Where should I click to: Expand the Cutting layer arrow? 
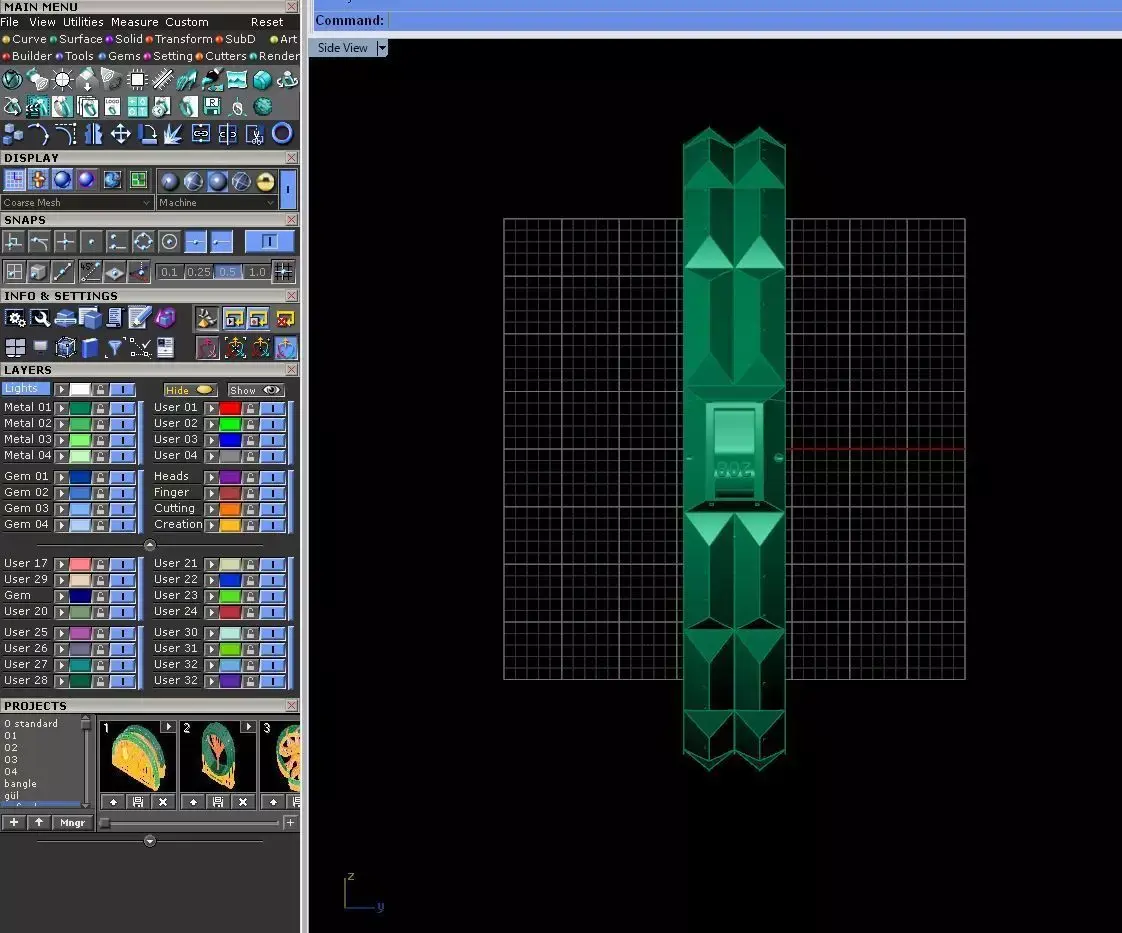[212, 509]
